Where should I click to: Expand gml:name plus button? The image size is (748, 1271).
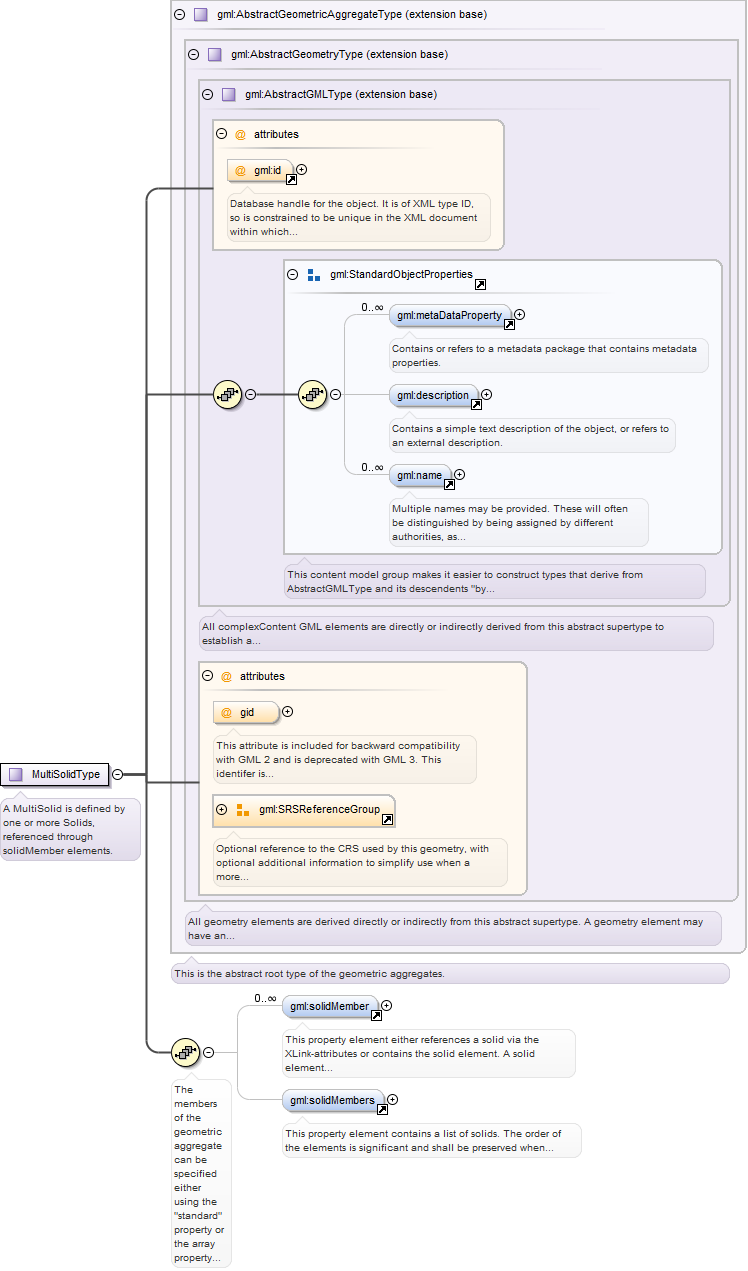[x=460, y=475]
